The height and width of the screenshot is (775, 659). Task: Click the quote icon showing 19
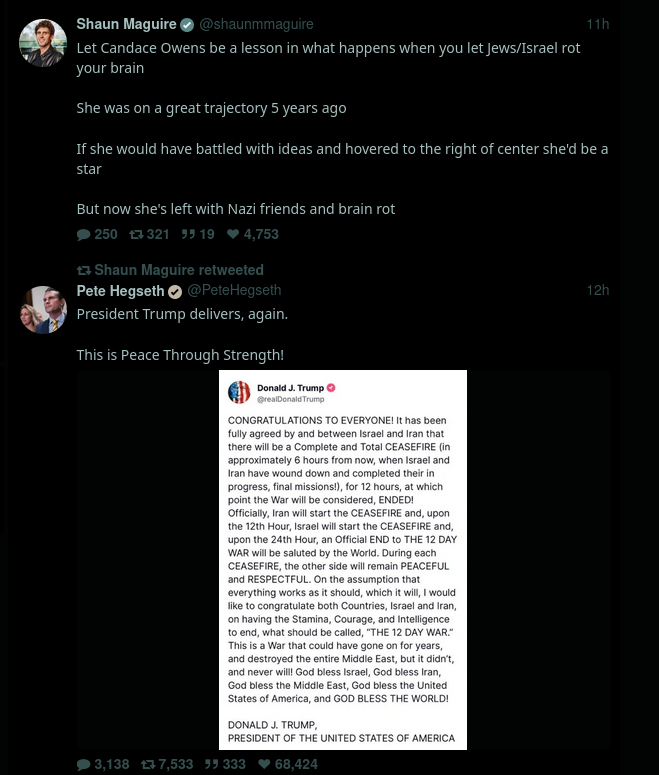188,234
